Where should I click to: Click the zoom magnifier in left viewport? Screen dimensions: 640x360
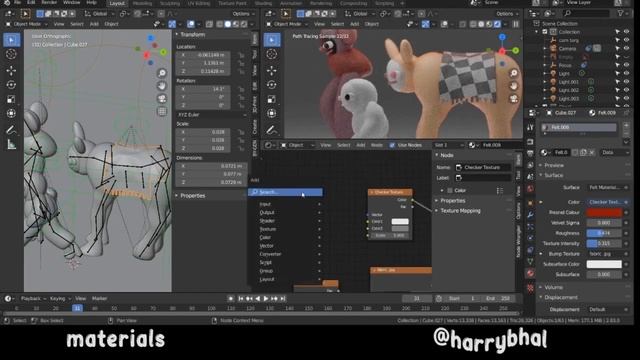pyautogui.click(x=162, y=73)
